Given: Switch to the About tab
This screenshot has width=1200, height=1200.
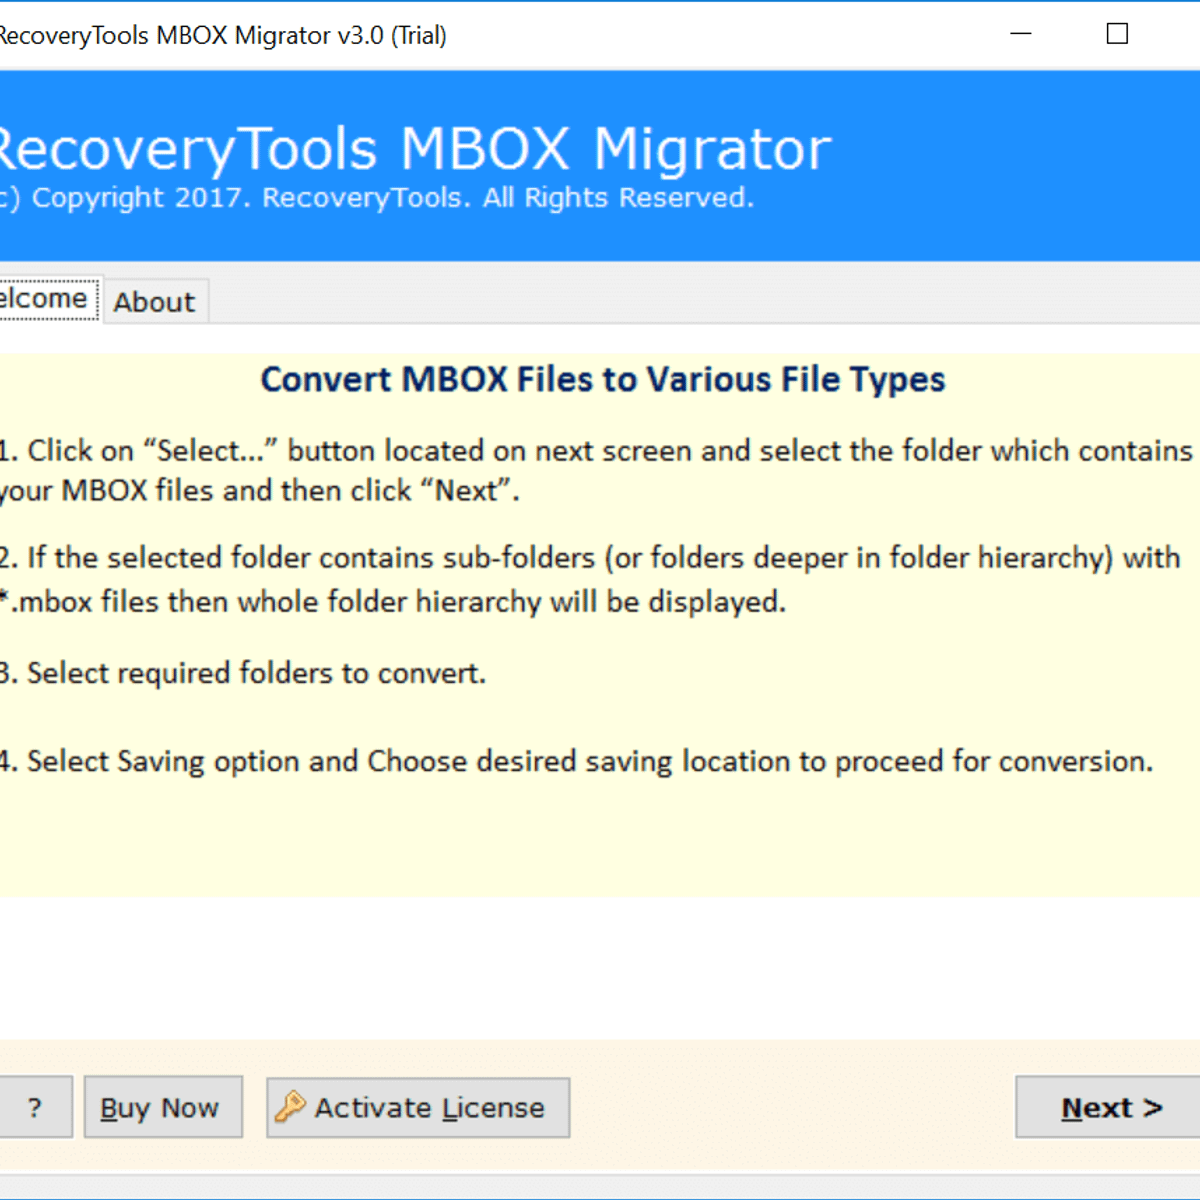Looking at the screenshot, I should [155, 301].
